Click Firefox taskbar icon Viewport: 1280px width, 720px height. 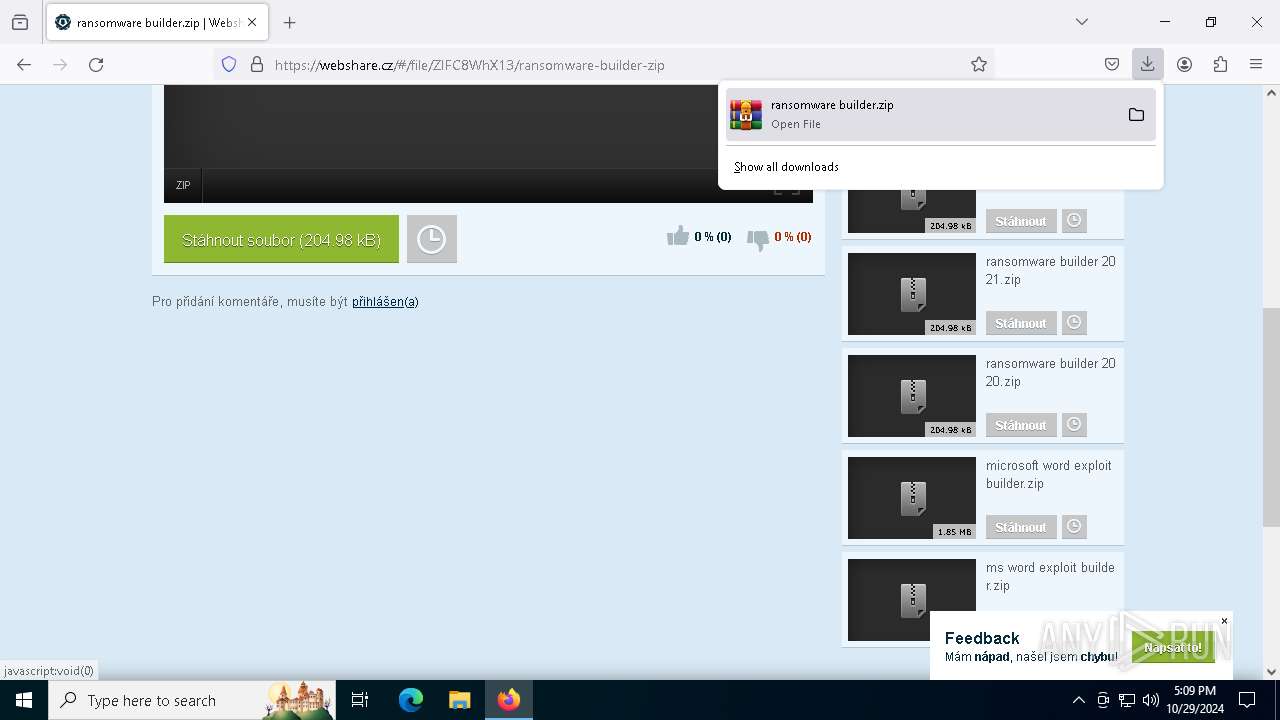point(508,700)
